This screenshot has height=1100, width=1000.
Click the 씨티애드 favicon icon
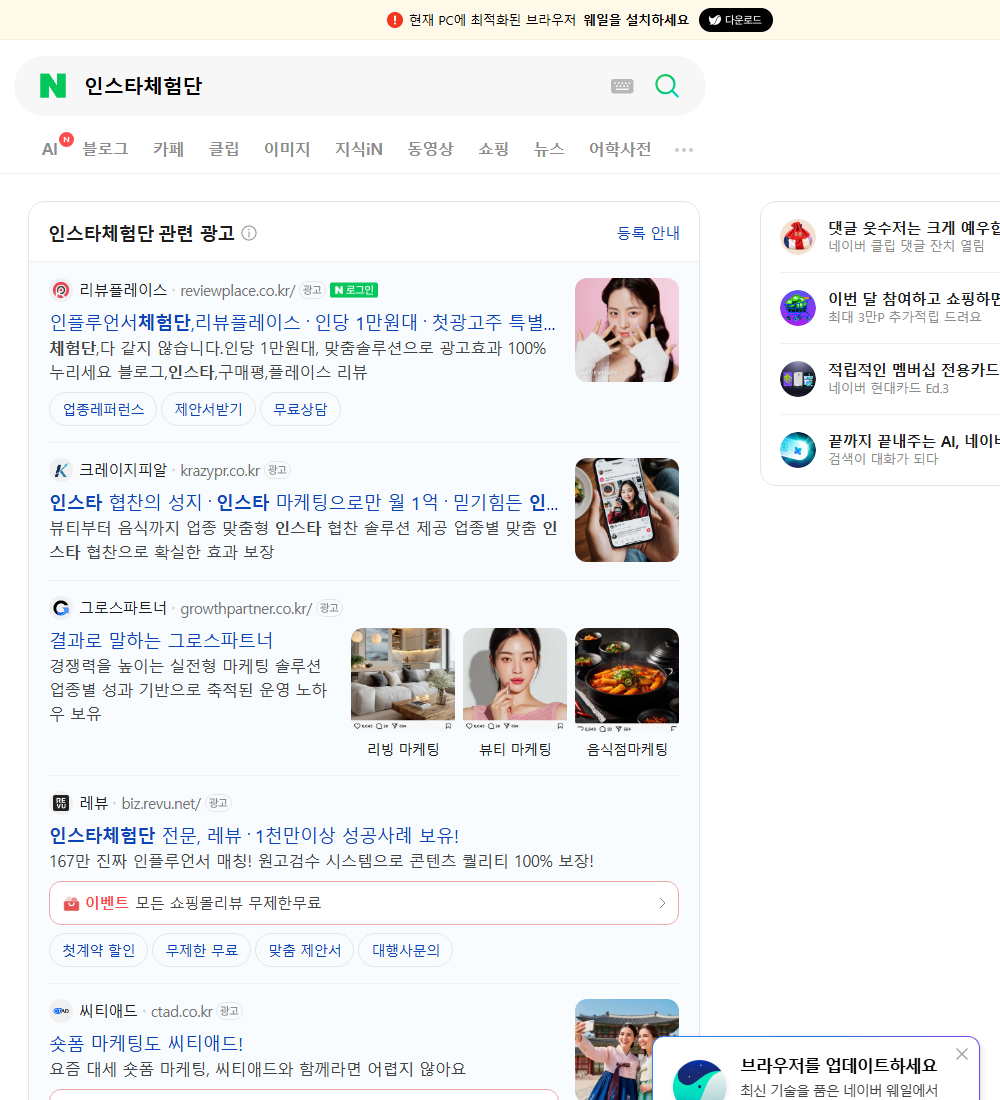[61, 1011]
